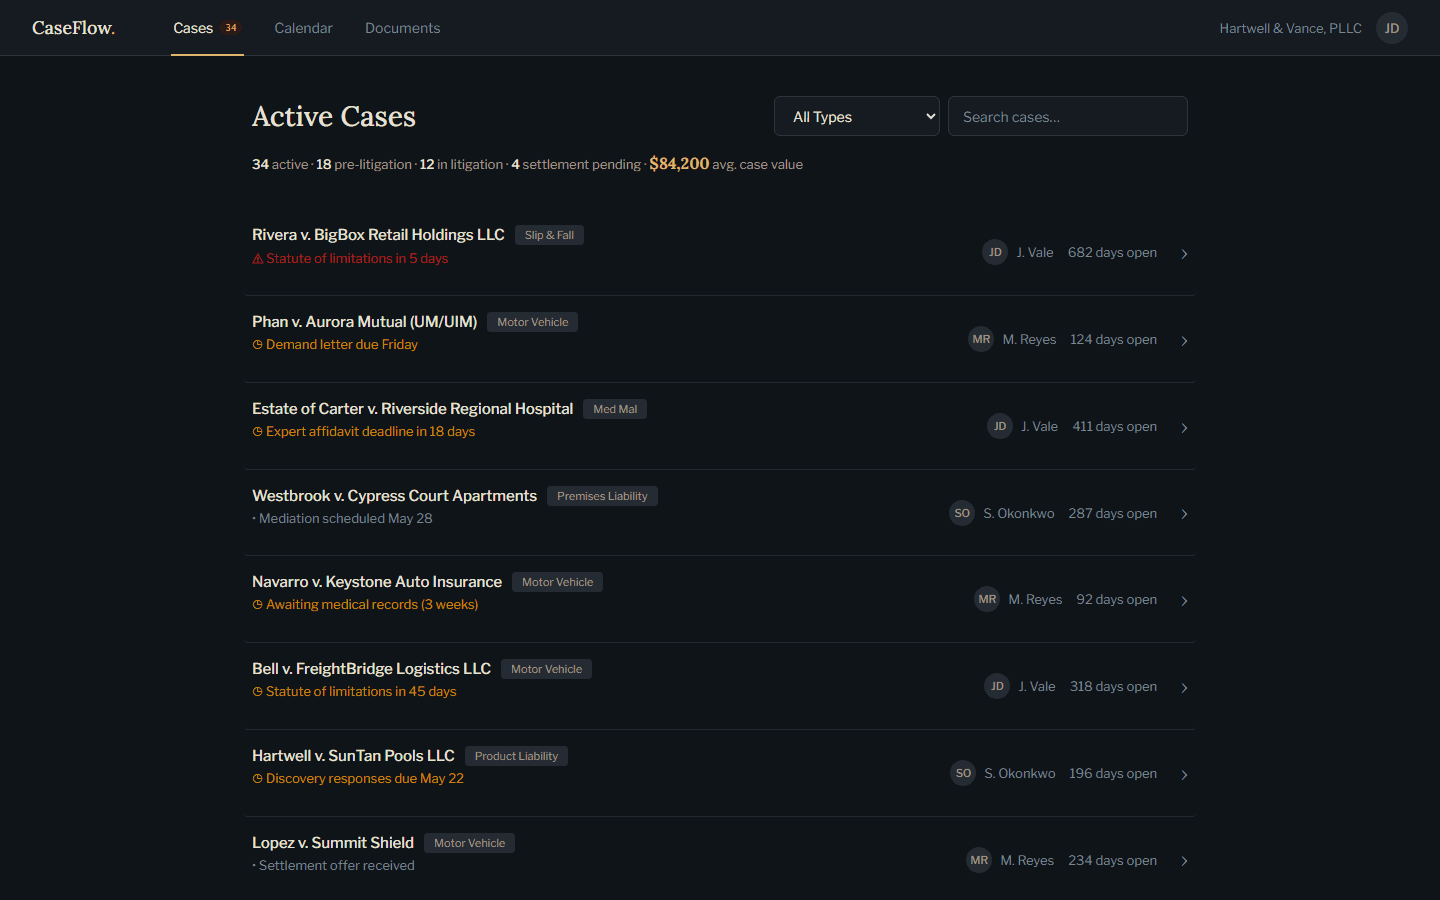1440x900 pixels.
Task: Expand the Rivera v. BigBox row chevron
Action: 1184,254
